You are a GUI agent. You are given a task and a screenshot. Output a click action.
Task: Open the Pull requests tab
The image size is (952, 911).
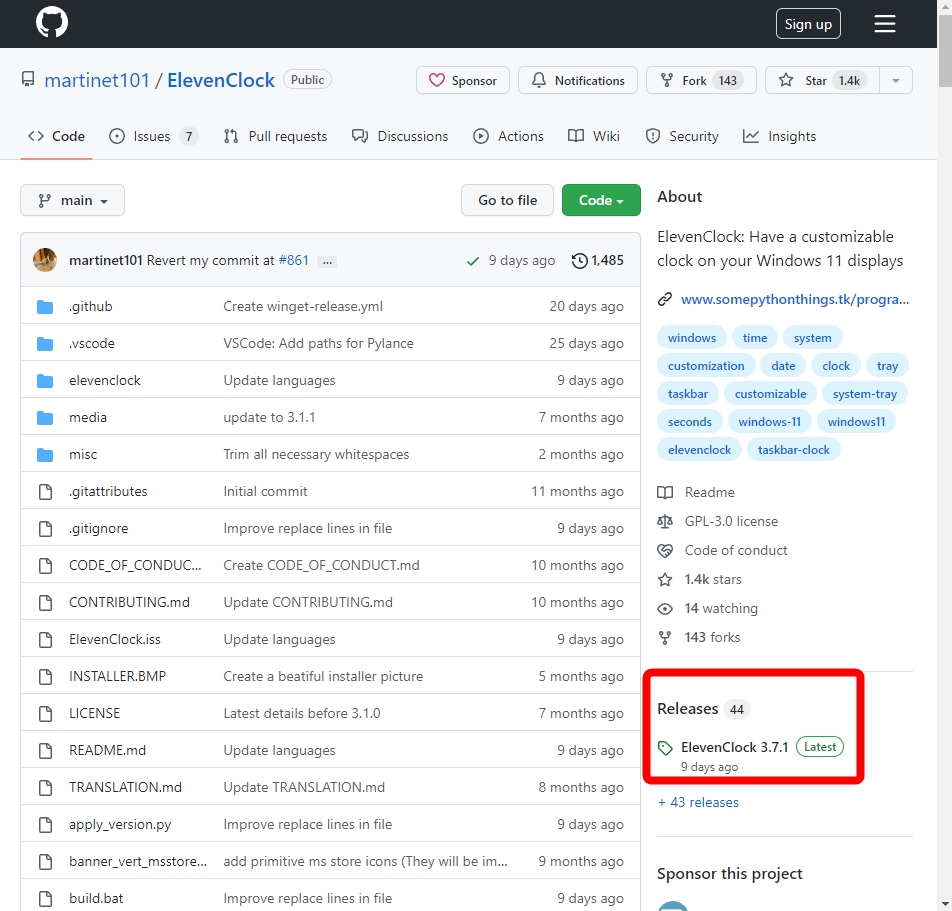276,136
